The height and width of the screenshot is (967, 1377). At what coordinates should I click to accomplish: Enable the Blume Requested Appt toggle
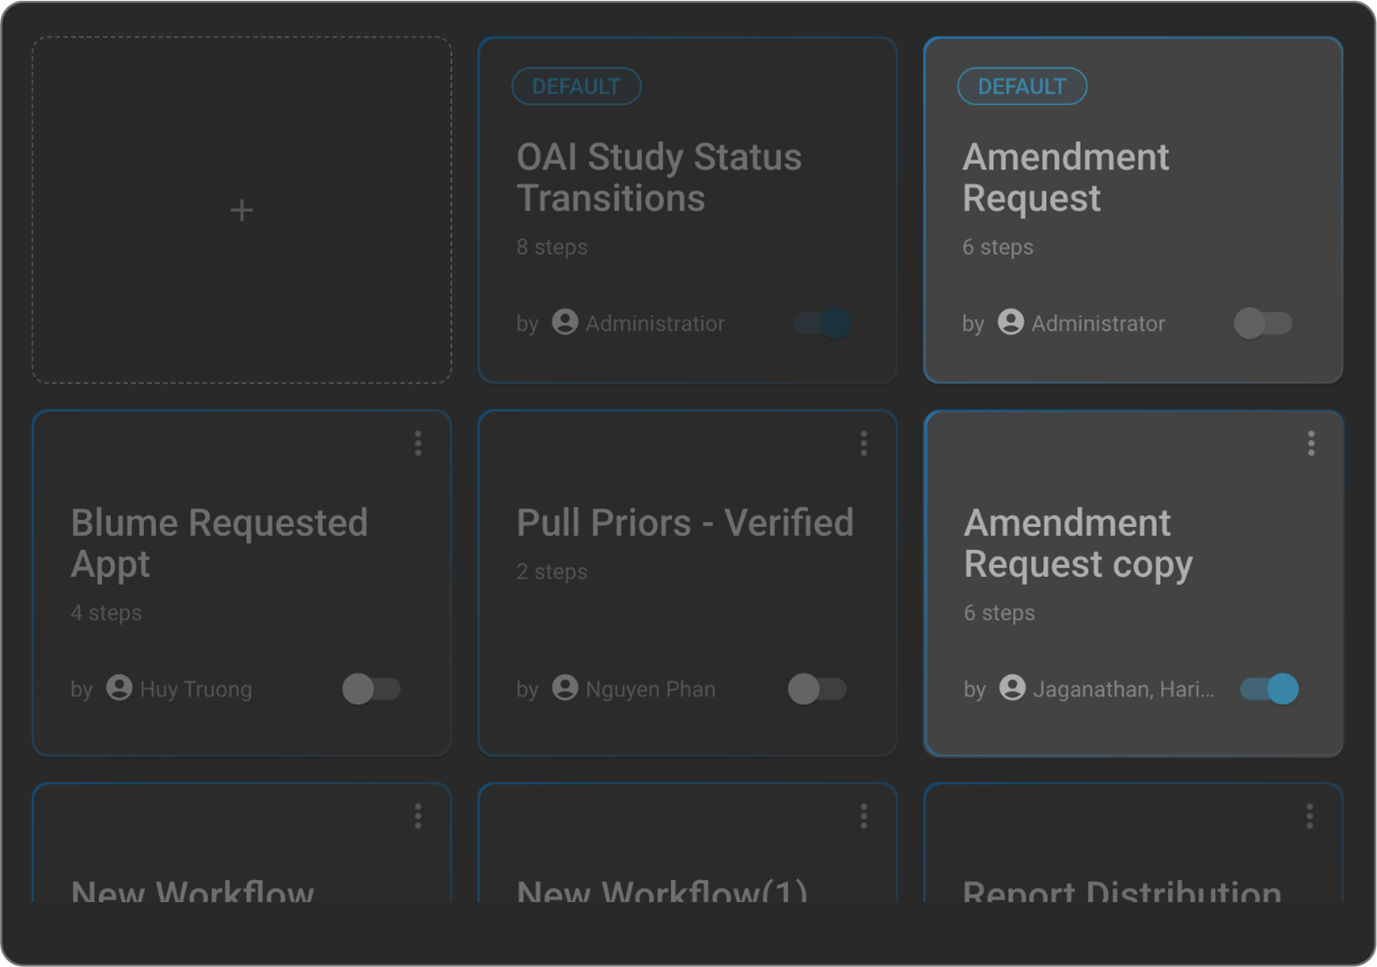(371, 689)
